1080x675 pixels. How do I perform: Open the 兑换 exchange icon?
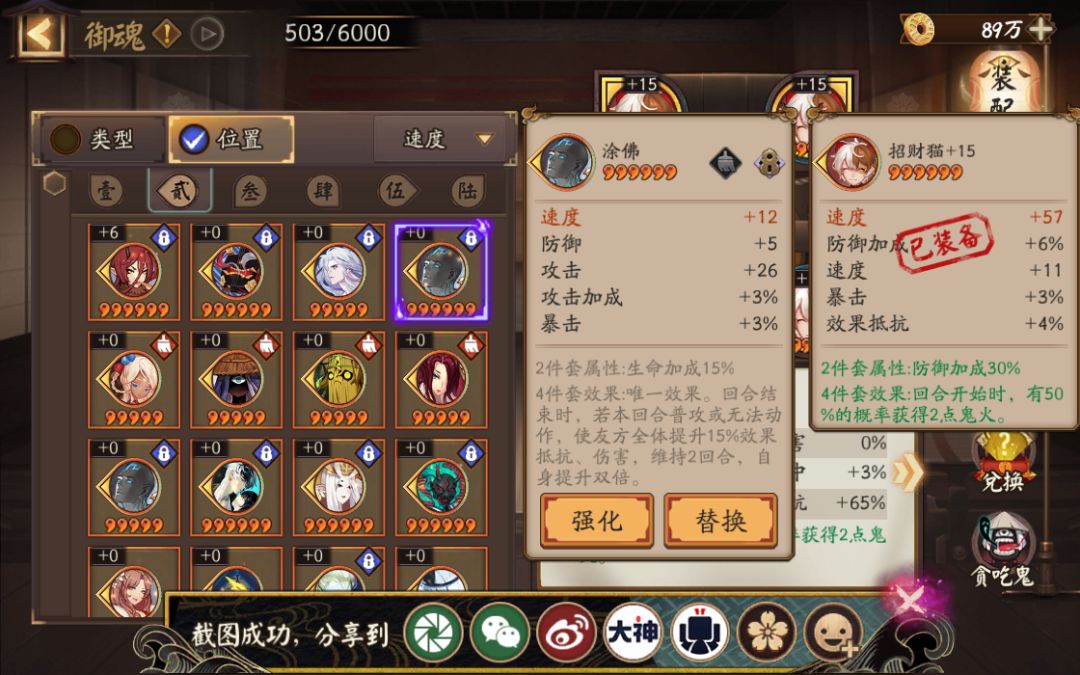coord(1003,461)
